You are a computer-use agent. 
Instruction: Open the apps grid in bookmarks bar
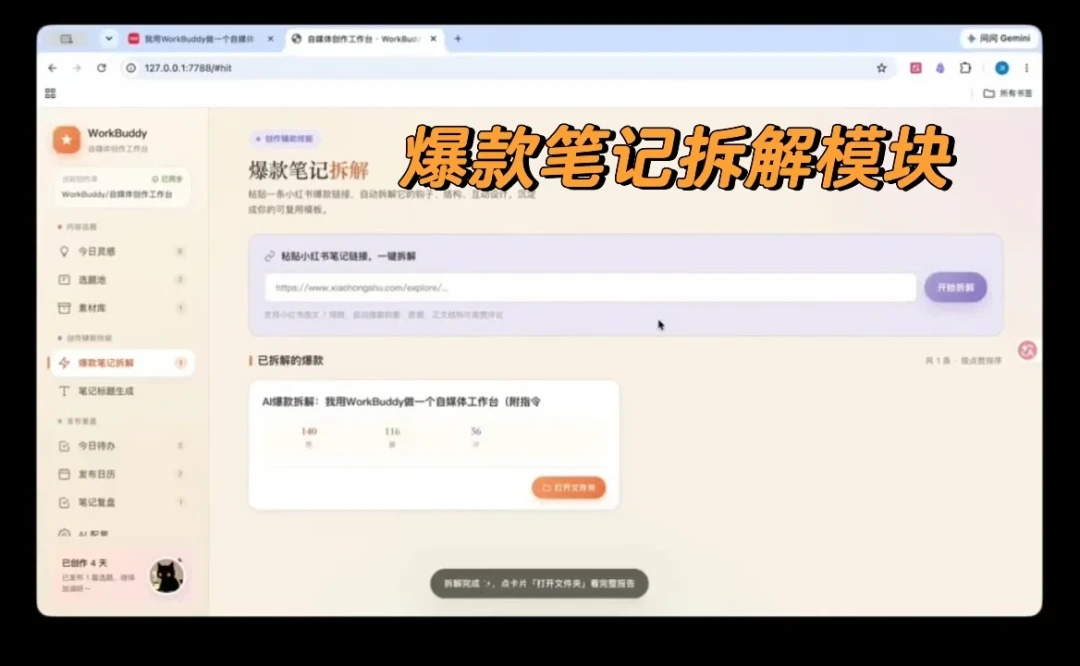[x=50, y=93]
